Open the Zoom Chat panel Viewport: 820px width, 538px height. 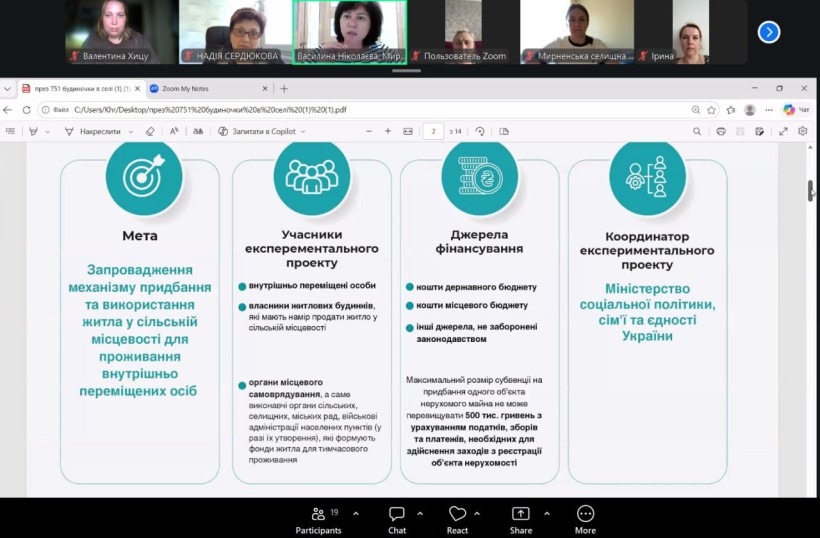click(x=397, y=521)
